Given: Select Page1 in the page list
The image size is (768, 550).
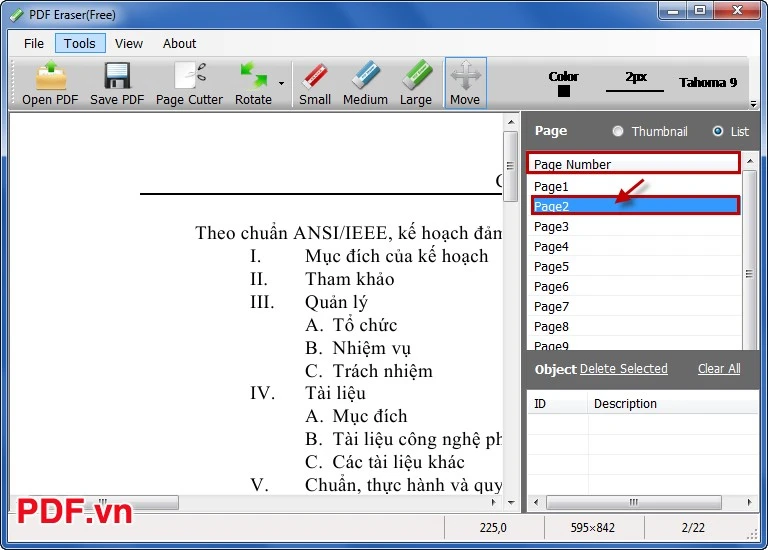Looking at the screenshot, I should pos(634,187).
